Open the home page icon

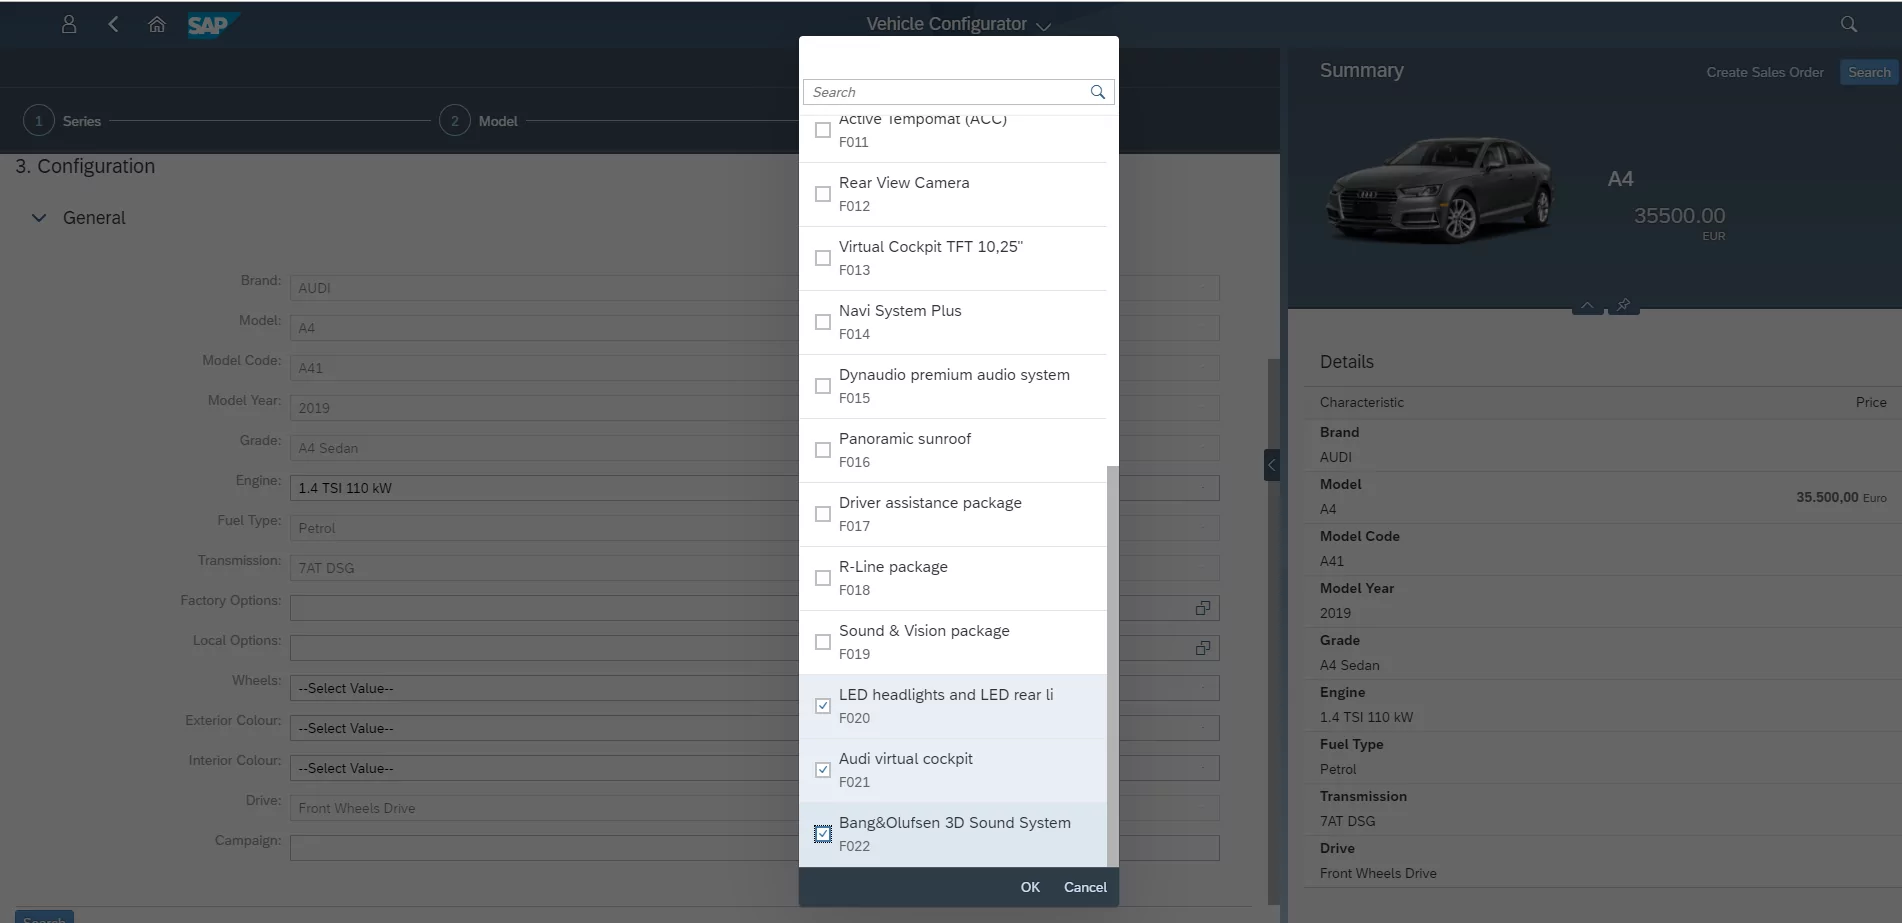click(x=157, y=24)
